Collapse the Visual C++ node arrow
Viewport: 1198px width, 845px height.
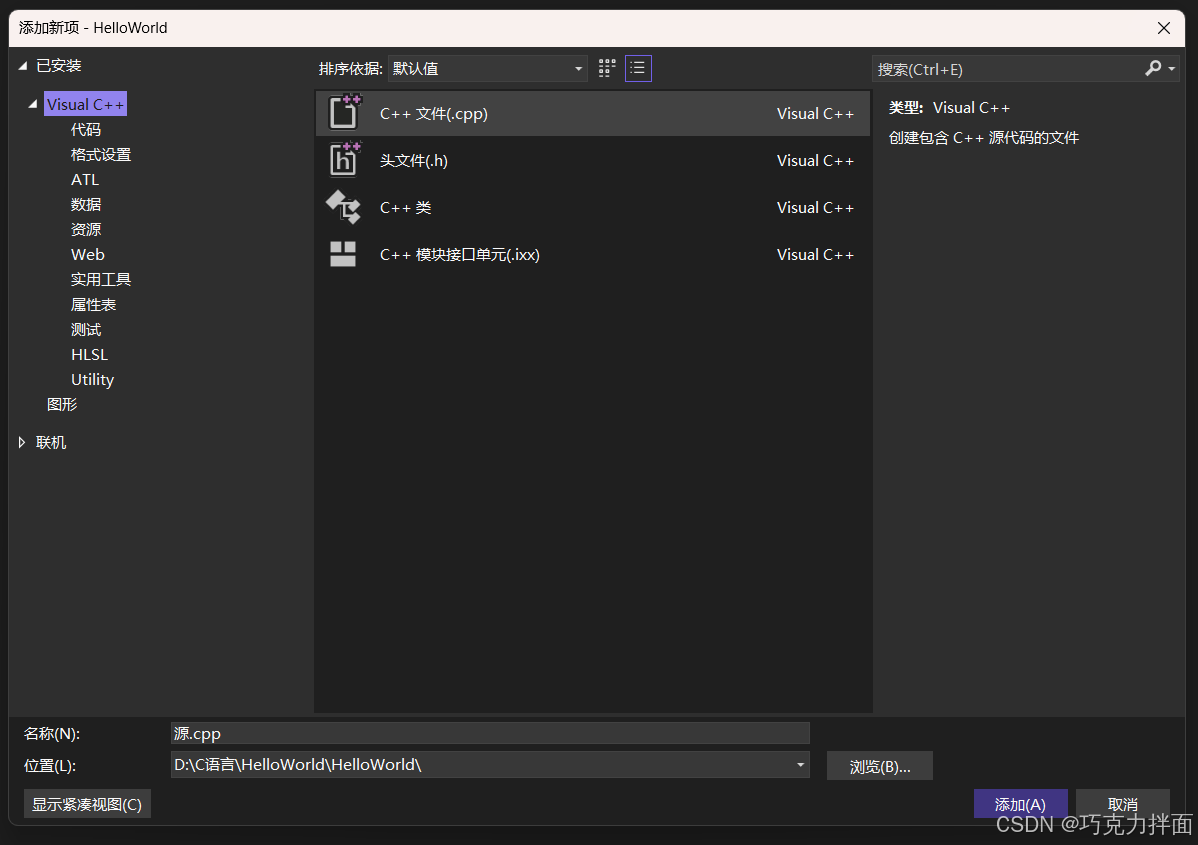32,103
